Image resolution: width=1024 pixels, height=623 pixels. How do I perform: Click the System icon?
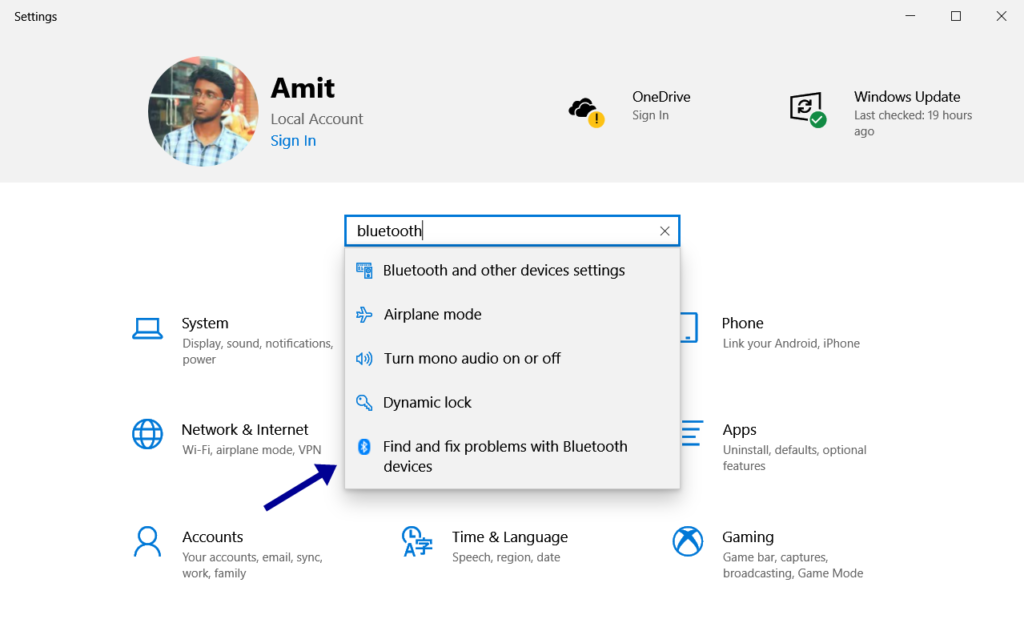tap(147, 328)
